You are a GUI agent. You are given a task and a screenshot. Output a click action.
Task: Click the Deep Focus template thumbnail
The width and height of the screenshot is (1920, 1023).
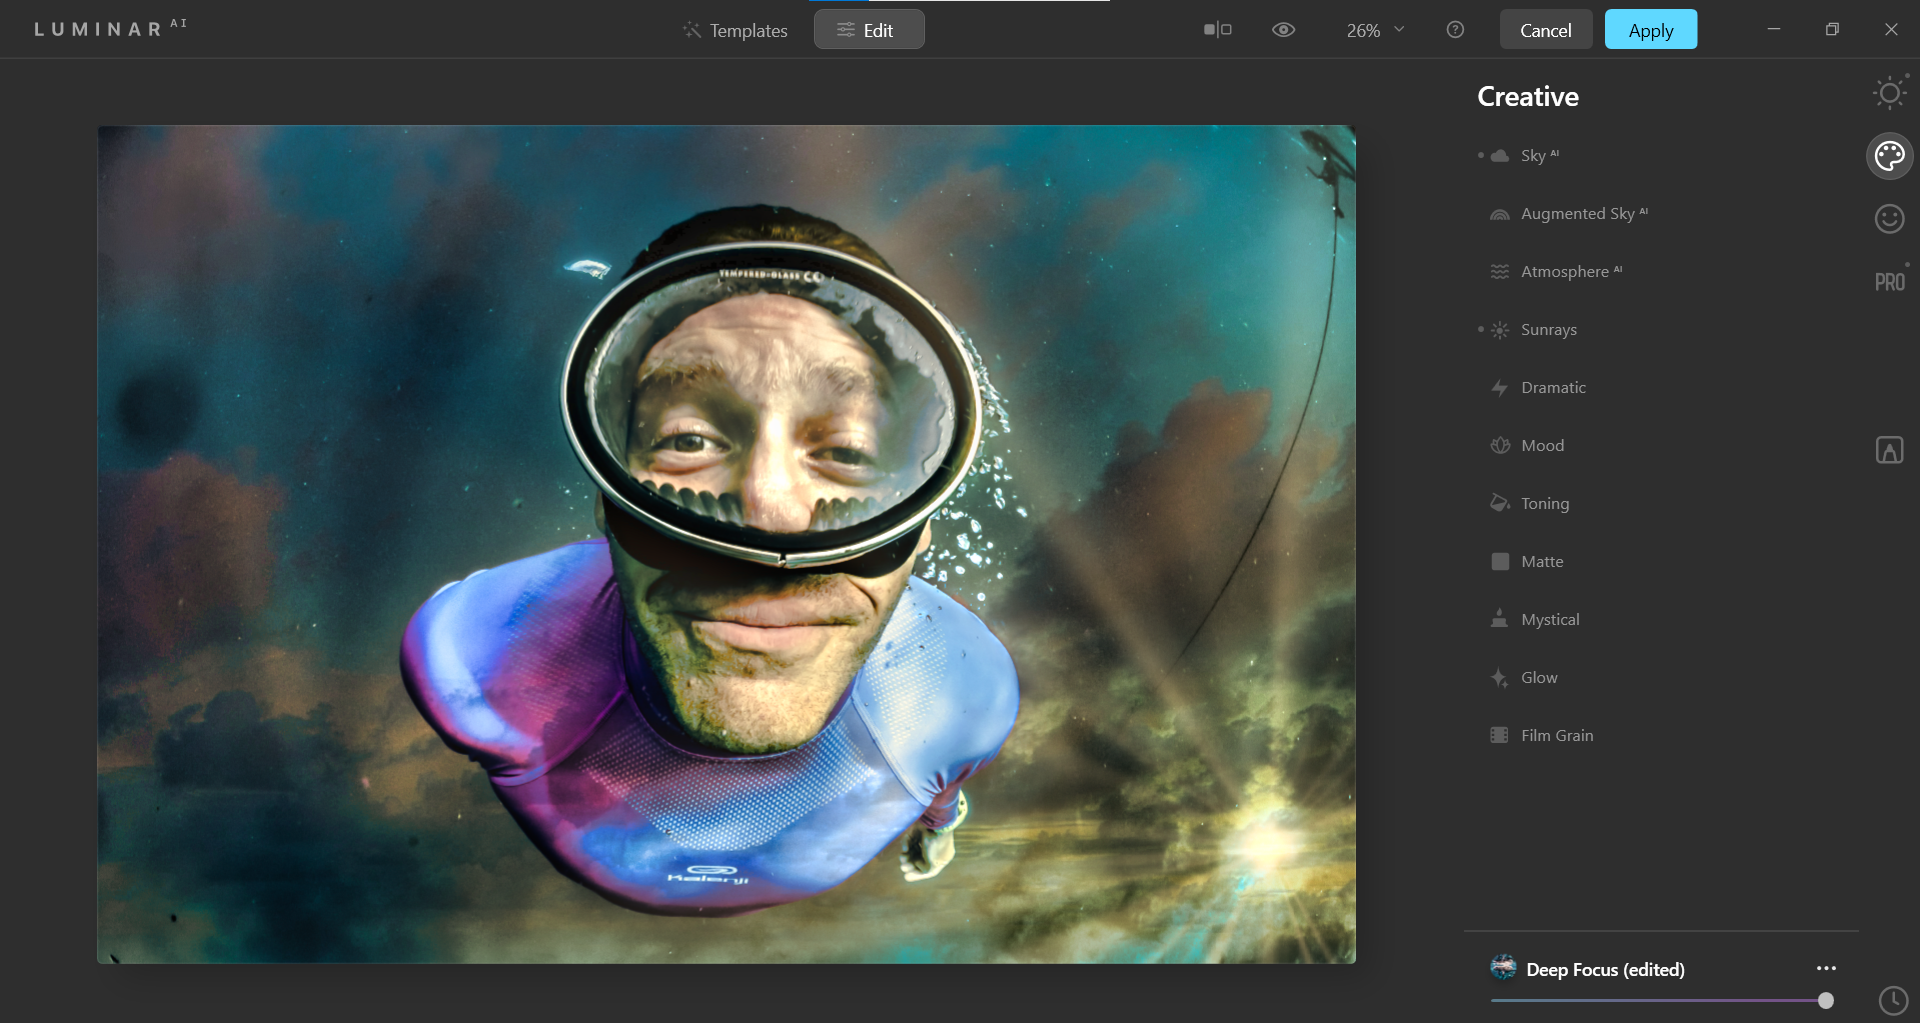click(x=1503, y=968)
